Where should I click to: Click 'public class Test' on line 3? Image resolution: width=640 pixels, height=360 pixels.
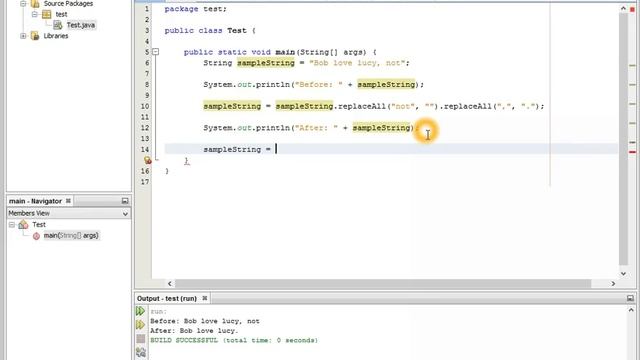pos(205,31)
